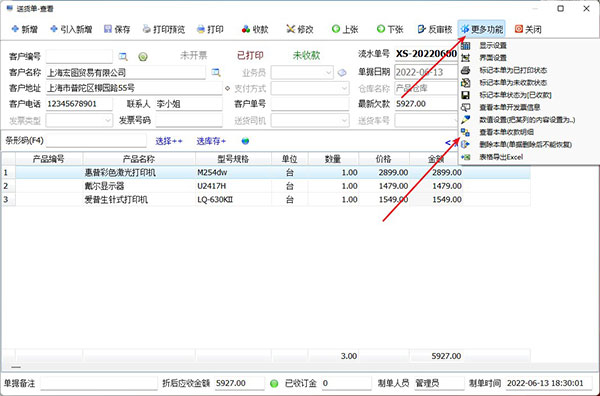Viewport: 600px width, 396px height.
Task: Click the model cell U2417H
Action: pos(233,186)
